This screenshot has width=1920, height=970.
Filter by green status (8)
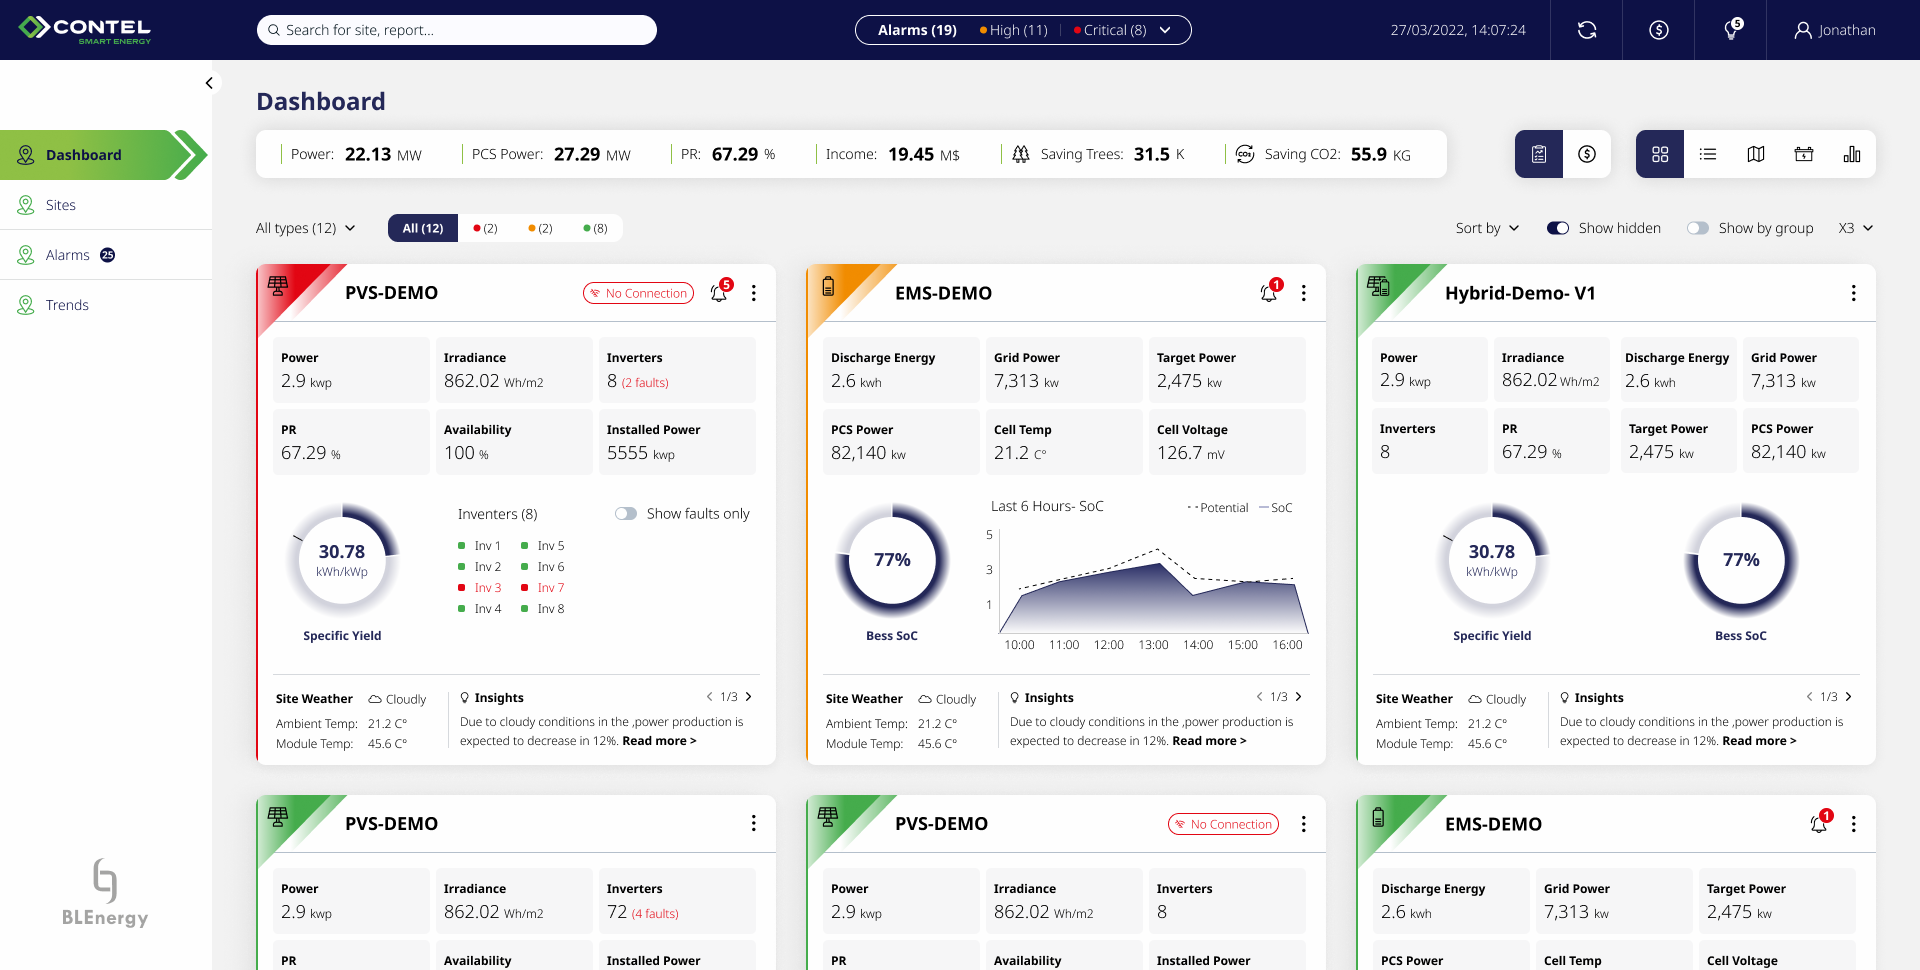pos(595,228)
